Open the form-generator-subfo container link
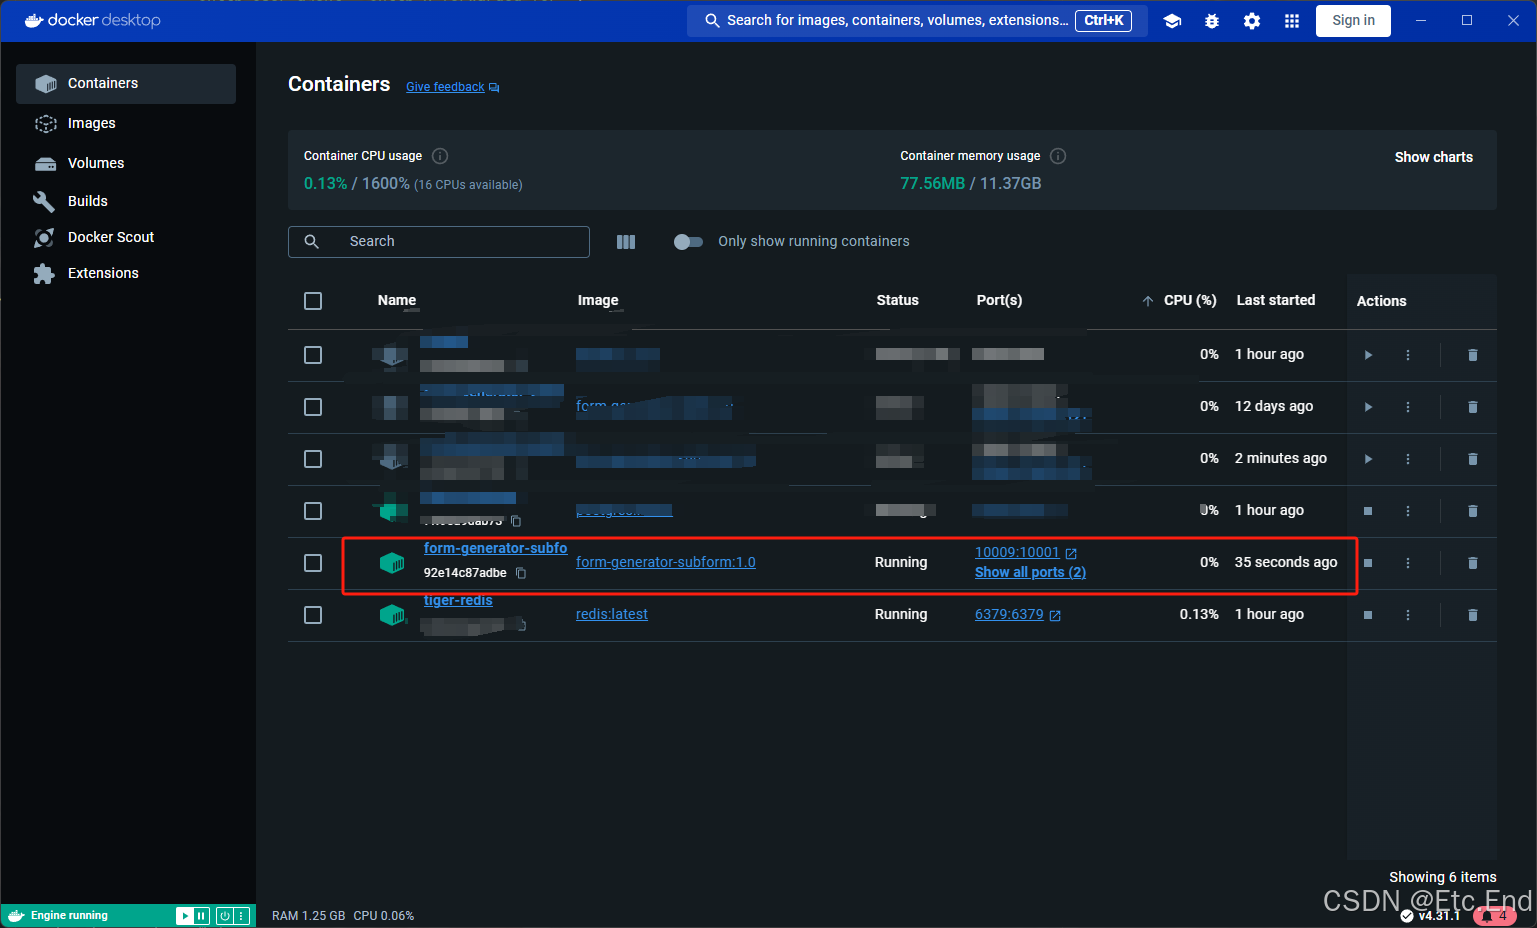 tap(495, 548)
